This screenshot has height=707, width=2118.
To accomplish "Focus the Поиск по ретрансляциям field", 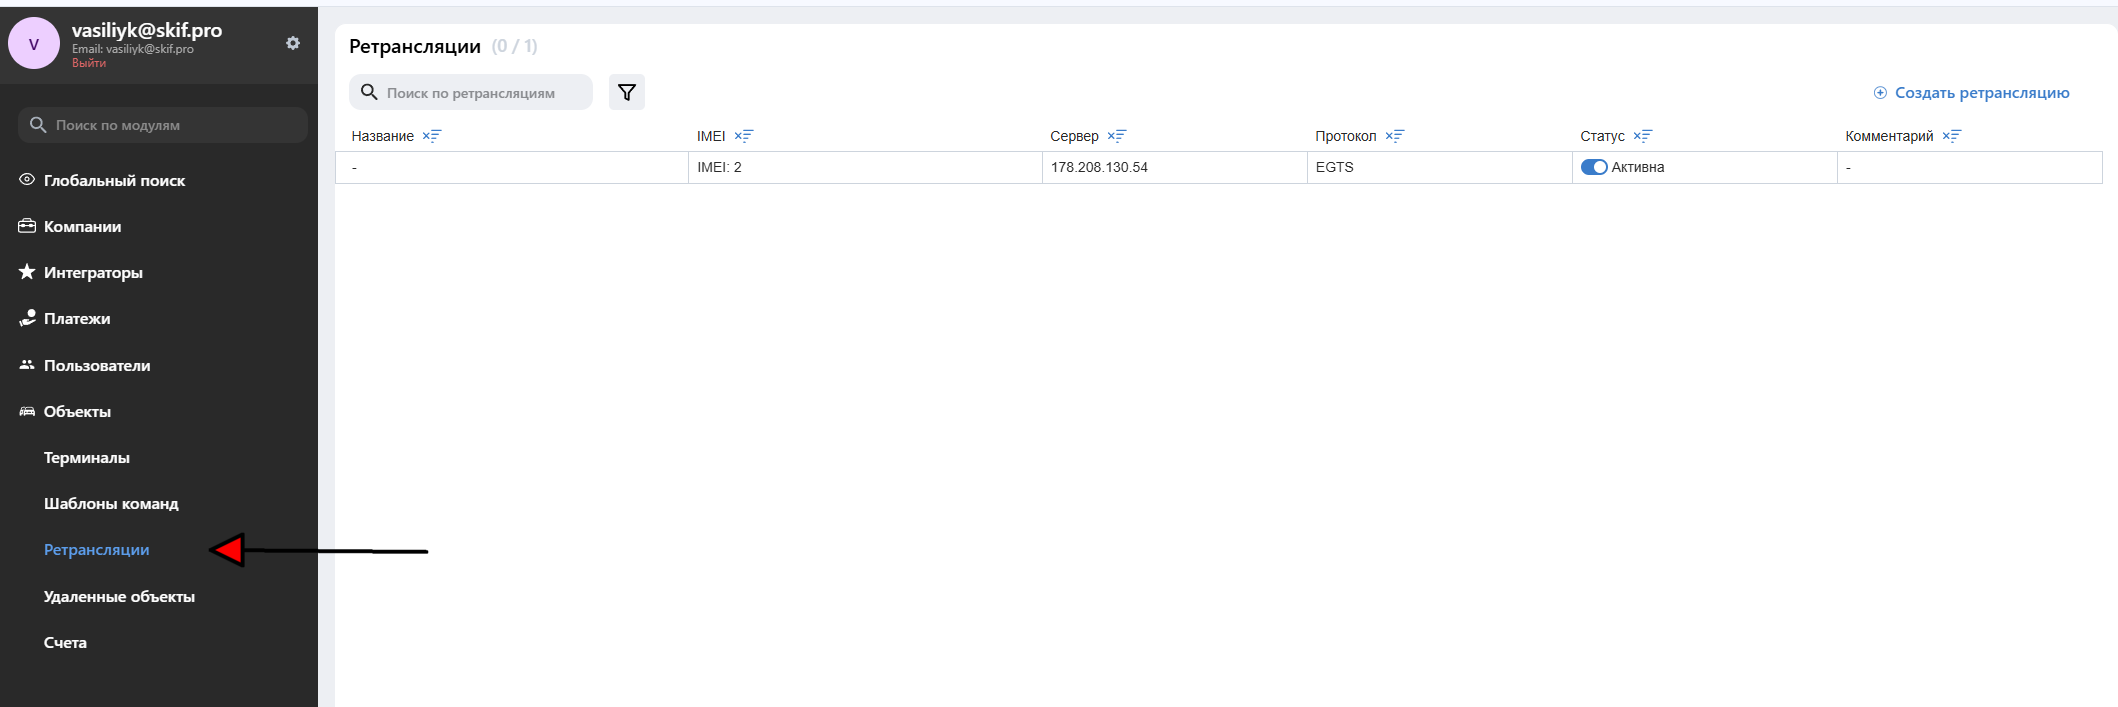I will [471, 92].
